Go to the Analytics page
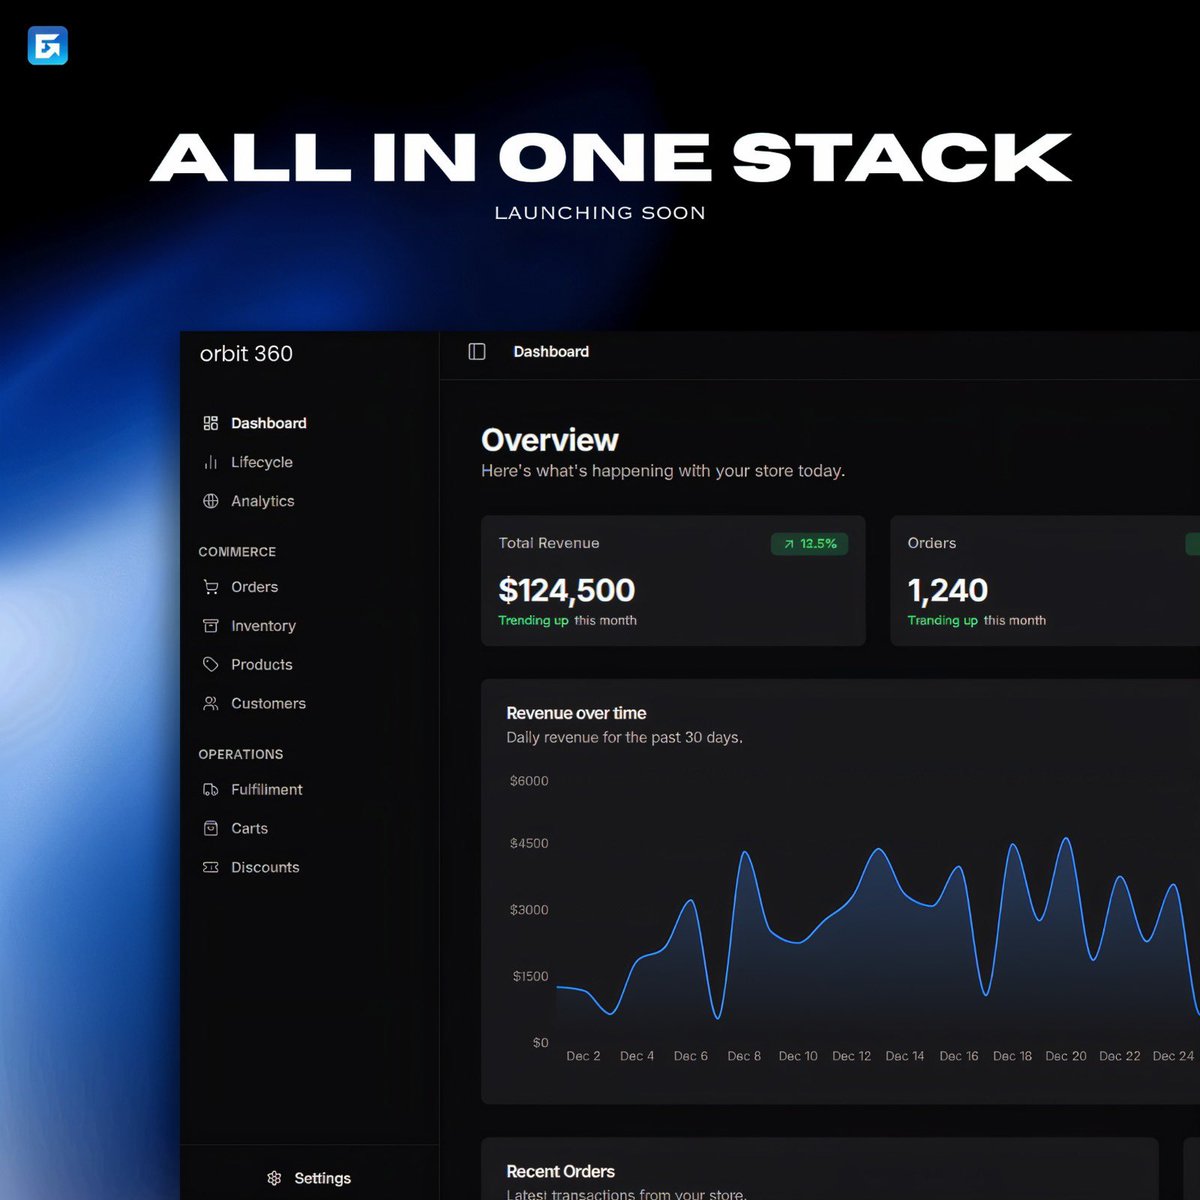Image resolution: width=1200 pixels, height=1200 pixels. (263, 501)
